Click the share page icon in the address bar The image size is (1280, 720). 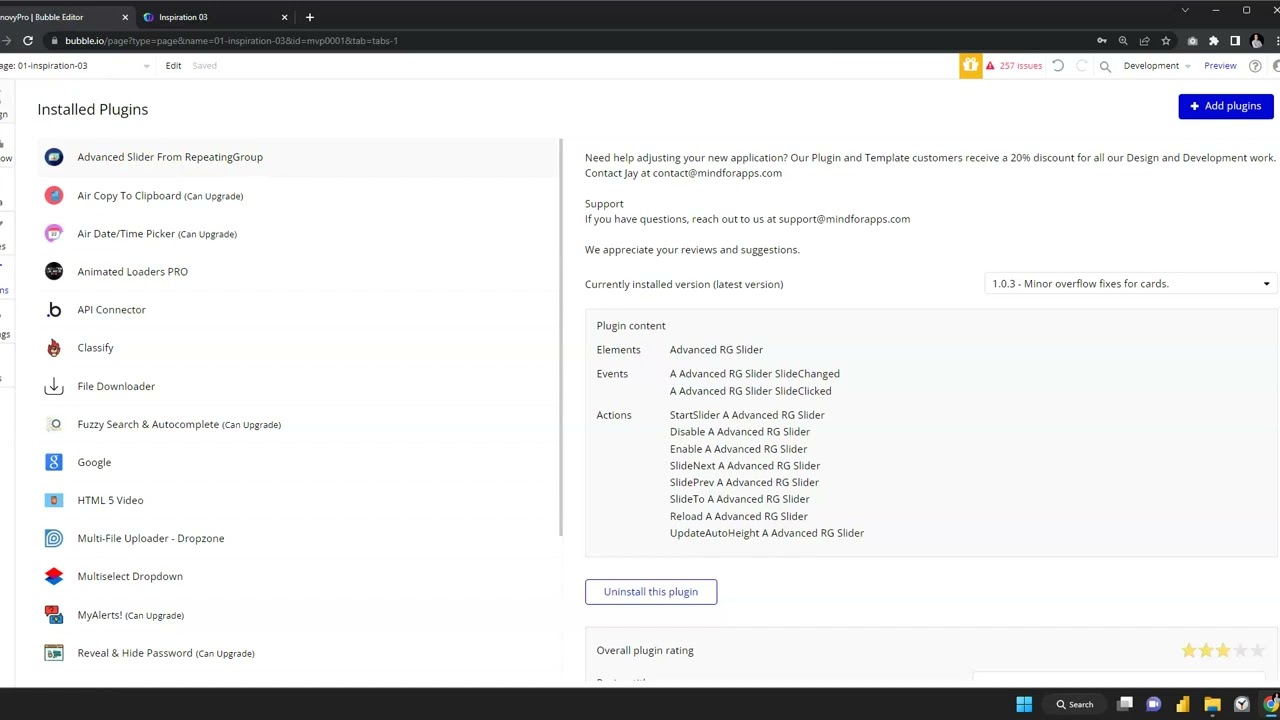(x=1144, y=41)
